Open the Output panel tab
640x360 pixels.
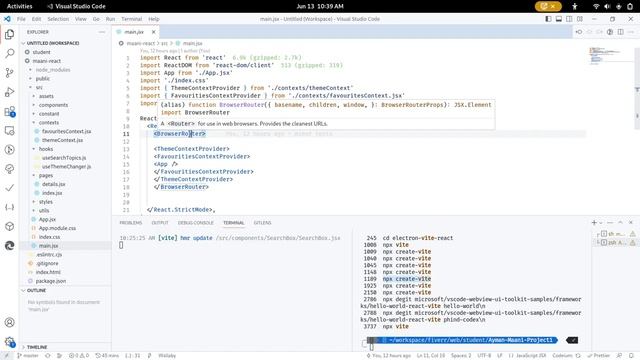click(160, 223)
